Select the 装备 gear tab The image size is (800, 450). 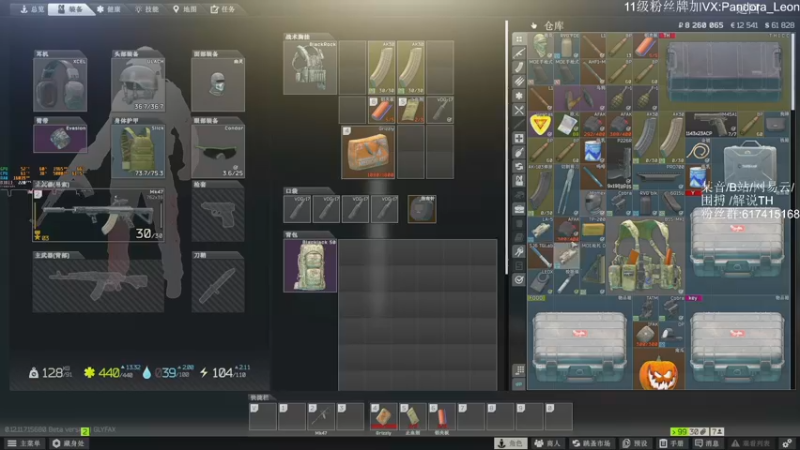[x=70, y=9]
